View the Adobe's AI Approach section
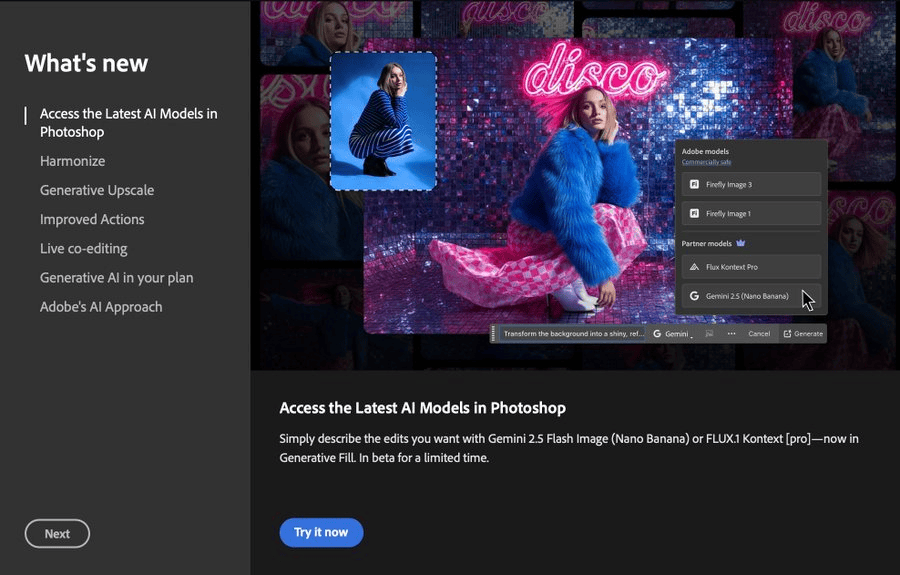Screen dimensions: 900x575 [101, 307]
